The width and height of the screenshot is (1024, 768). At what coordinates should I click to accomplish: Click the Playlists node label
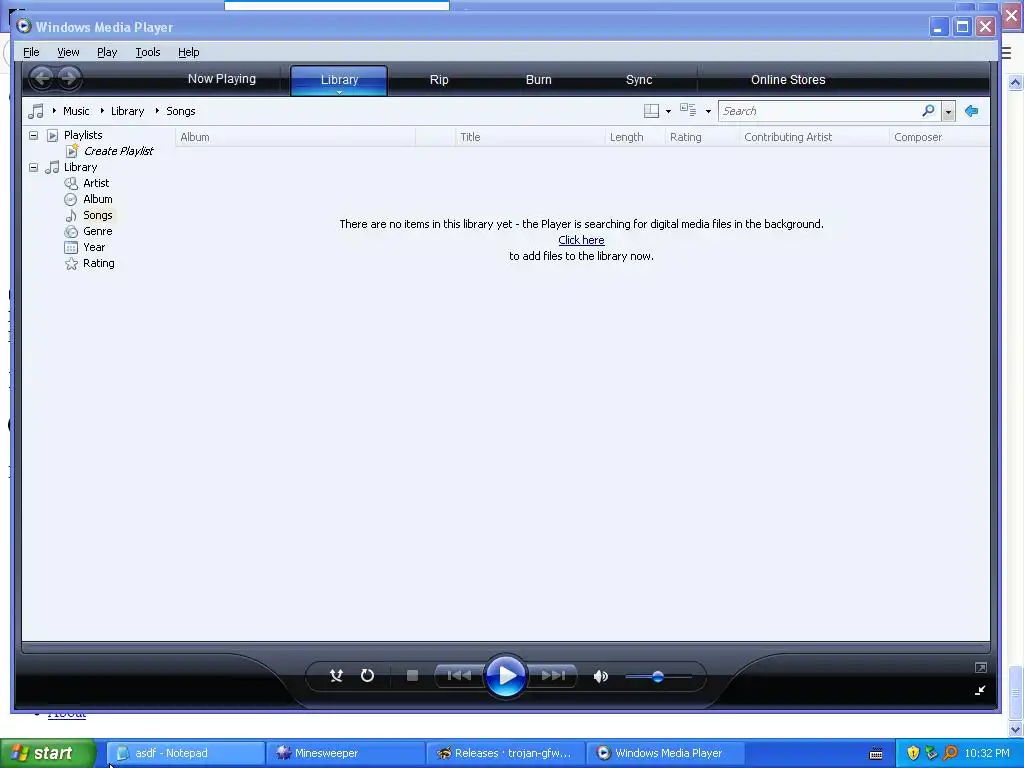83,135
